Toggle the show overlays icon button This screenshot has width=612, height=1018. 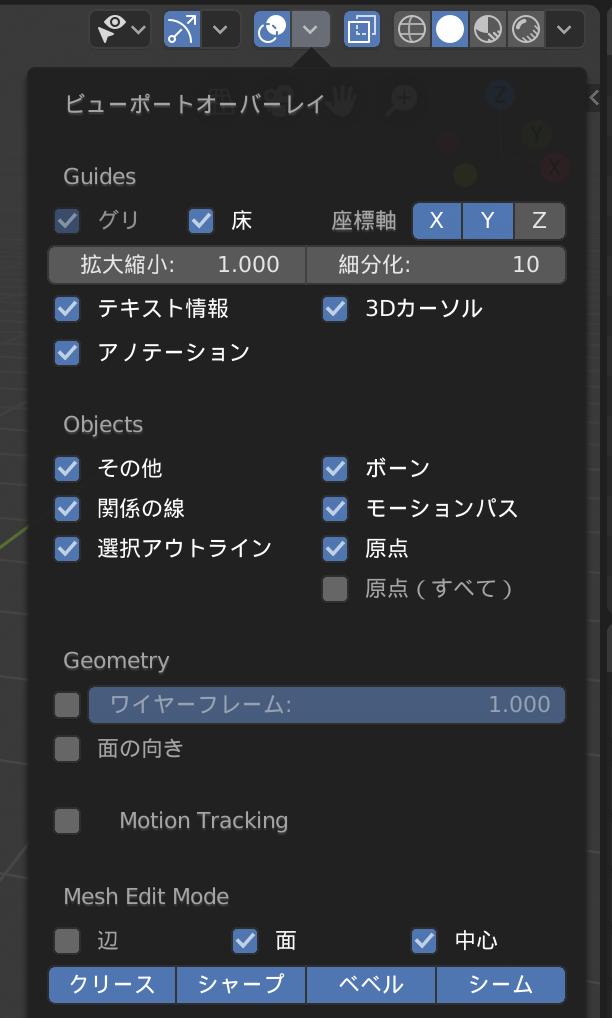click(x=272, y=29)
